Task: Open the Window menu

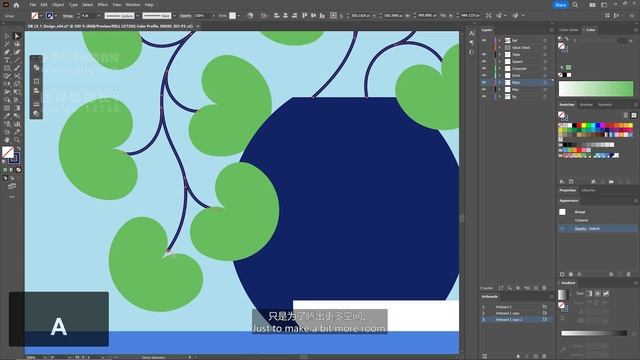Action: [x=133, y=5]
